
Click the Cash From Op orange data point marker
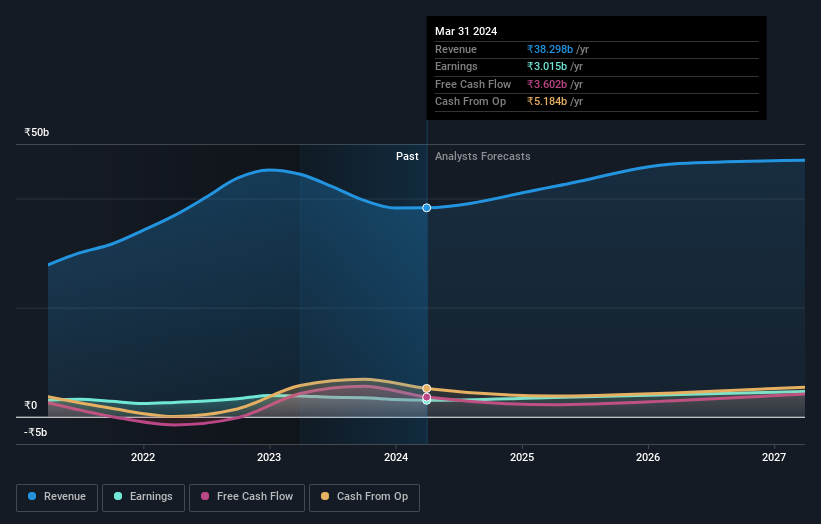tap(427, 388)
